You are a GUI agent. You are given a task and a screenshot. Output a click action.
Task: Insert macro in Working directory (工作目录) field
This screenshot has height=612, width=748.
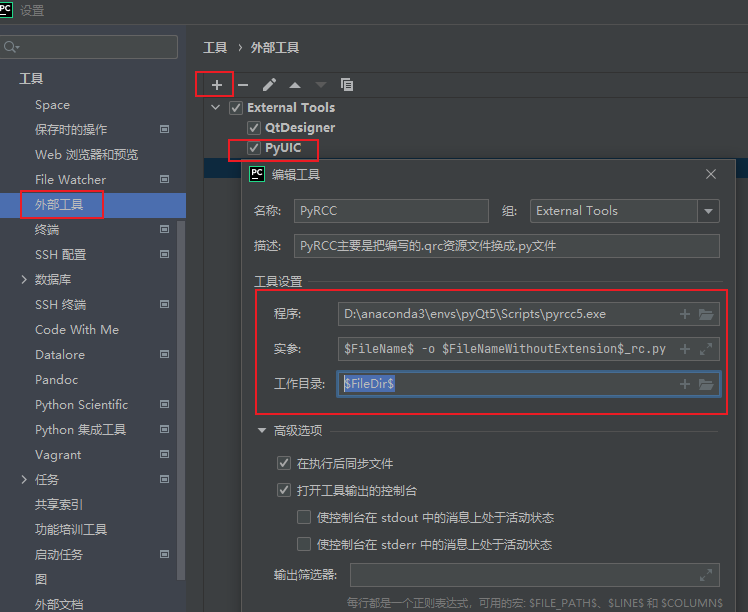click(685, 384)
